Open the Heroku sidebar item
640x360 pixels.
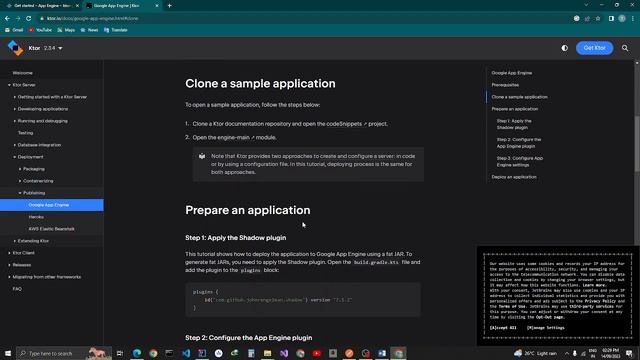pos(36,217)
